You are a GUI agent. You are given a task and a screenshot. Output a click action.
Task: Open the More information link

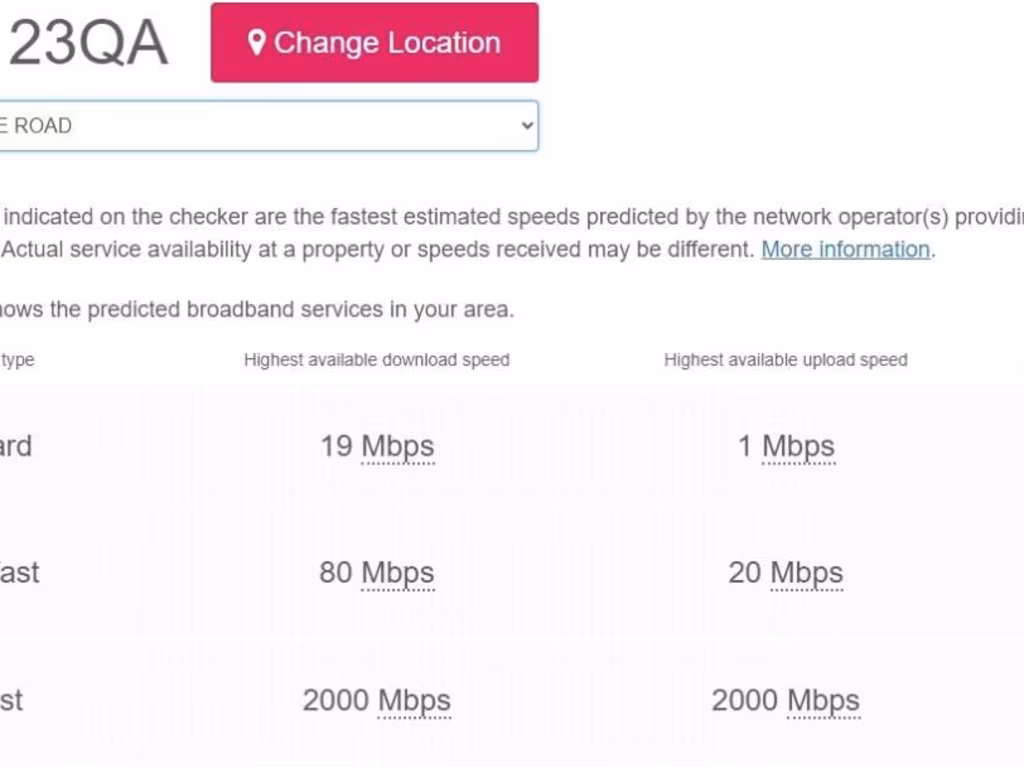(845, 249)
